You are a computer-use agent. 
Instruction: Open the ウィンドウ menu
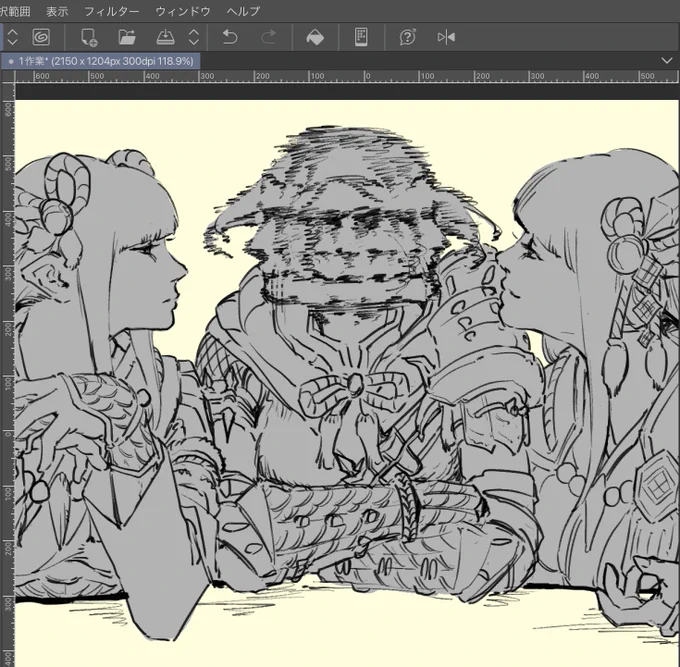tap(183, 11)
